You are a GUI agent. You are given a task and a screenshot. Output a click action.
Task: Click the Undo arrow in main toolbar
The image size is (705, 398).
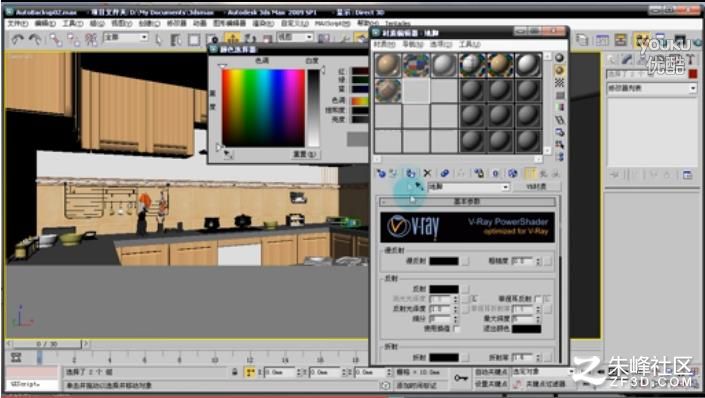point(18,40)
